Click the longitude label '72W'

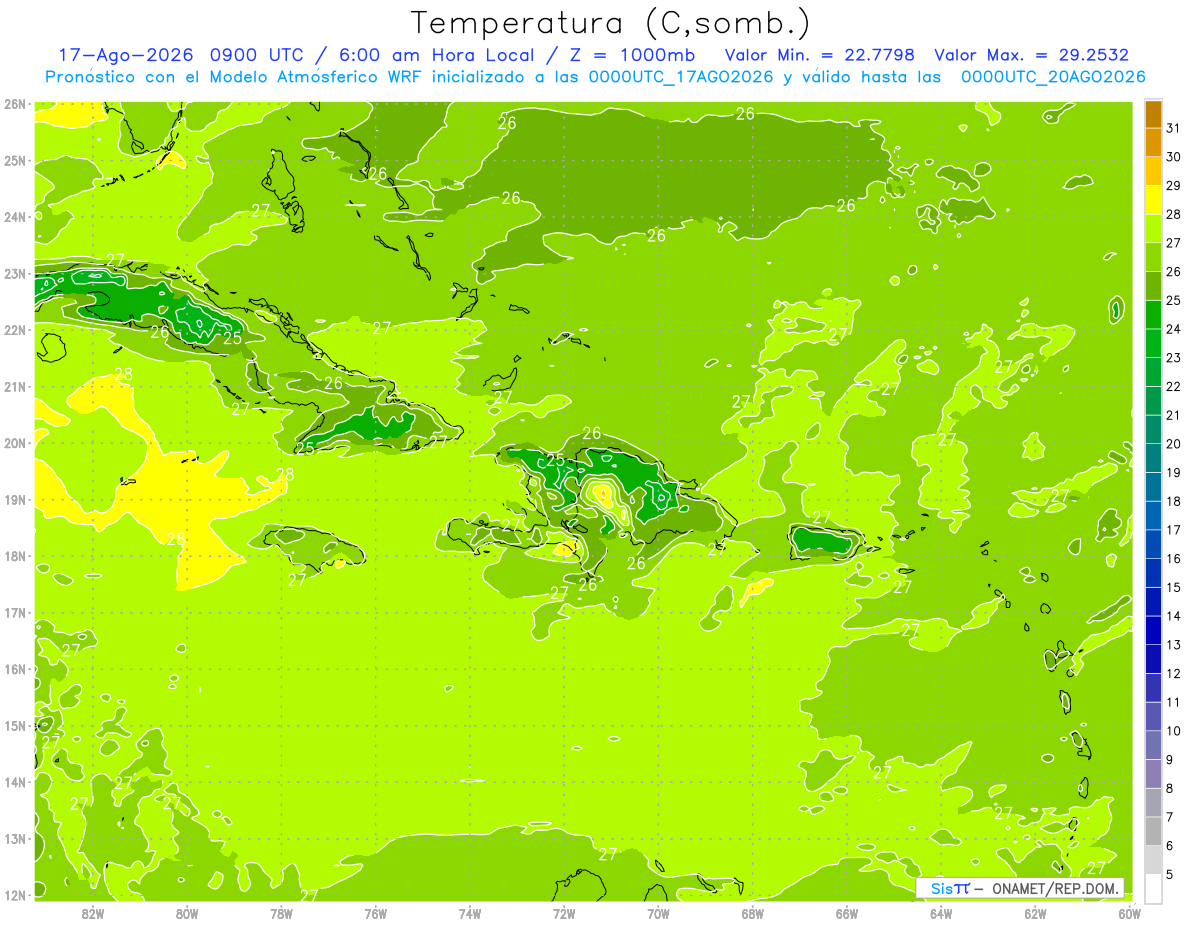(x=564, y=912)
